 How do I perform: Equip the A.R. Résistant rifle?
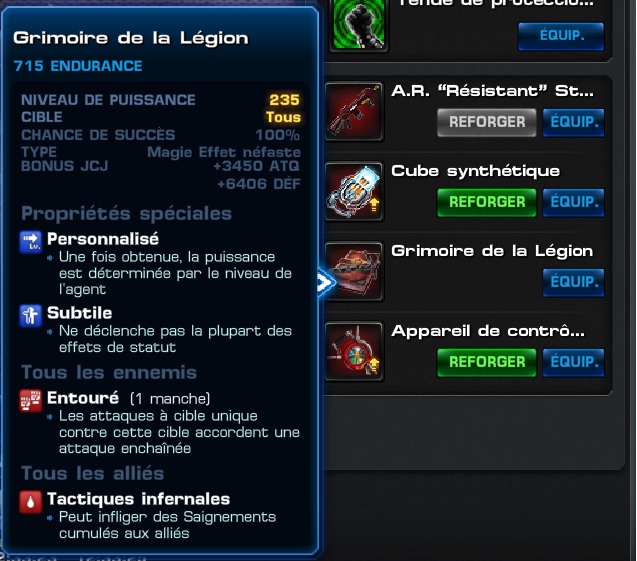[x=573, y=122]
